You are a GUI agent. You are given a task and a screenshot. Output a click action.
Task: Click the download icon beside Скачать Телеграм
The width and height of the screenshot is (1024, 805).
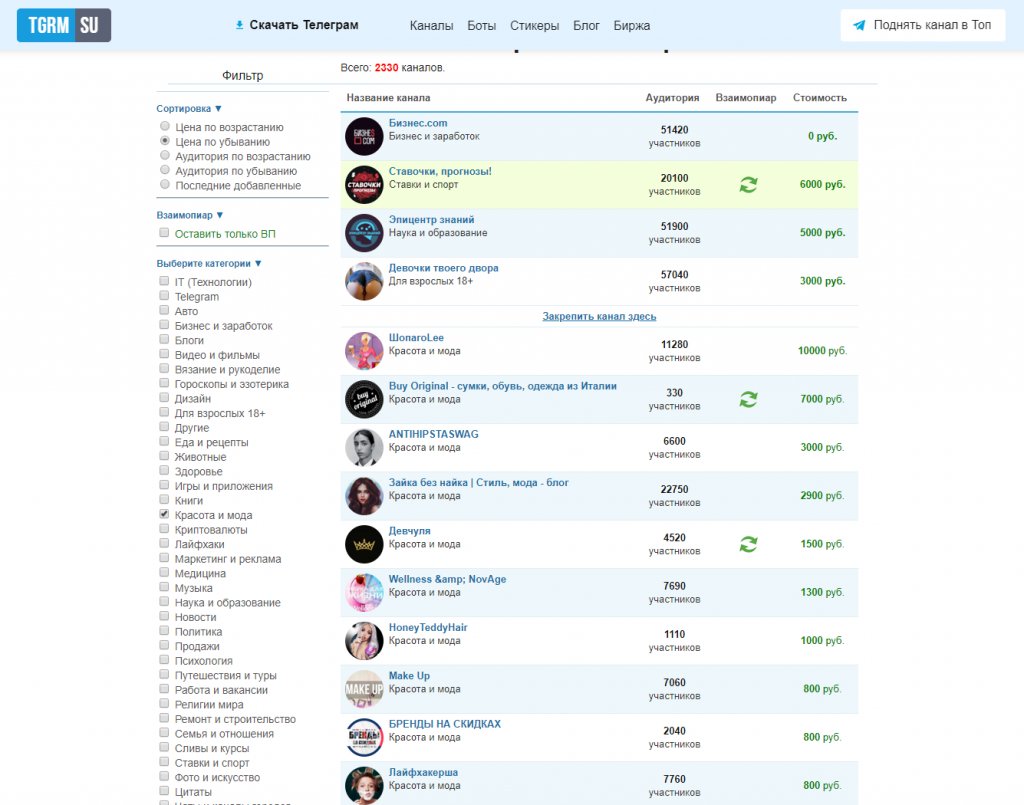(239, 25)
